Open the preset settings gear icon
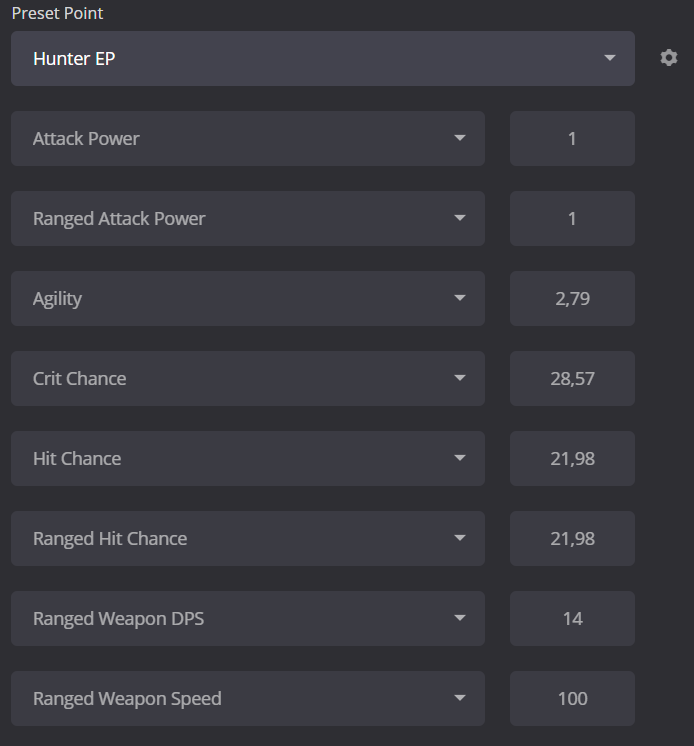This screenshot has height=746, width=694. pos(669,58)
